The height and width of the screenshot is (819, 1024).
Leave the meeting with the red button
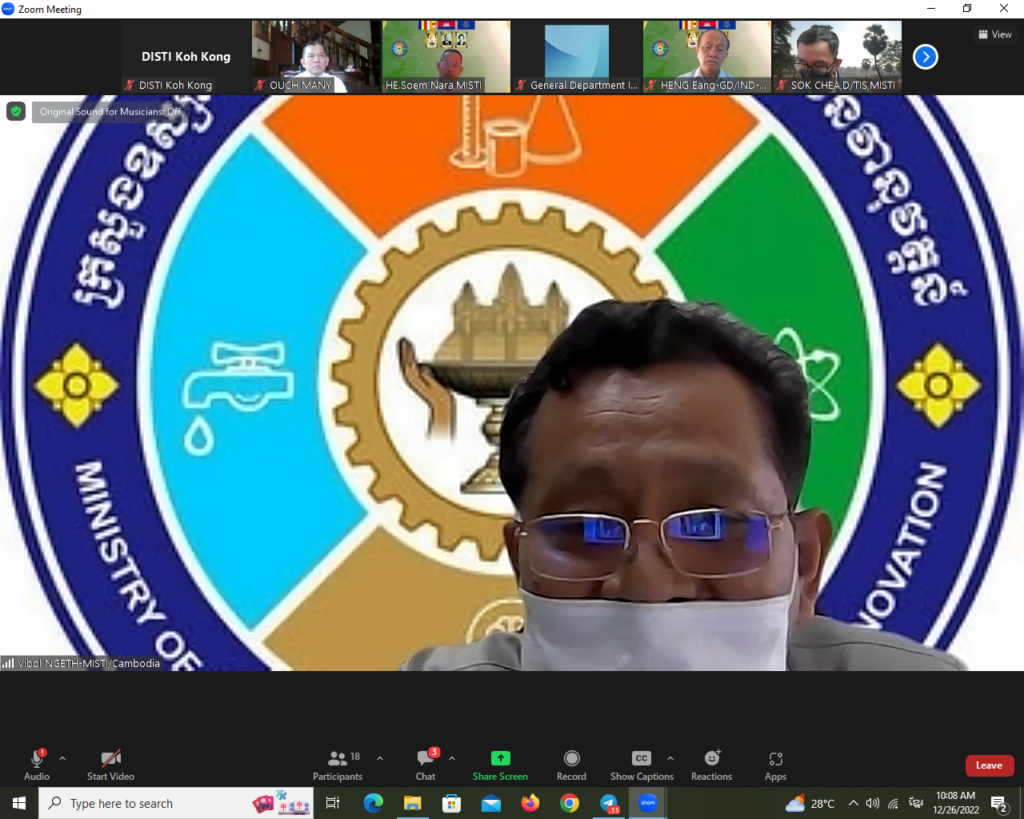[989, 766]
